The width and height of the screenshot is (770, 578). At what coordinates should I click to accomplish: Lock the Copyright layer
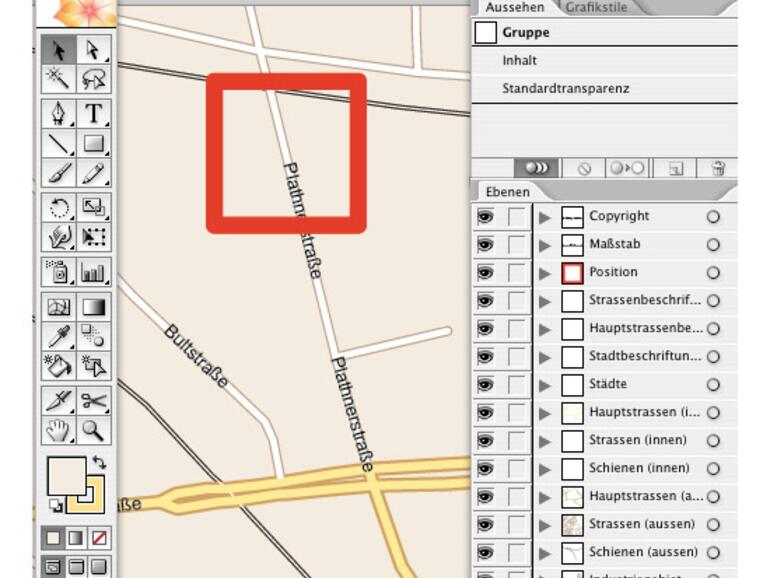pos(516,217)
